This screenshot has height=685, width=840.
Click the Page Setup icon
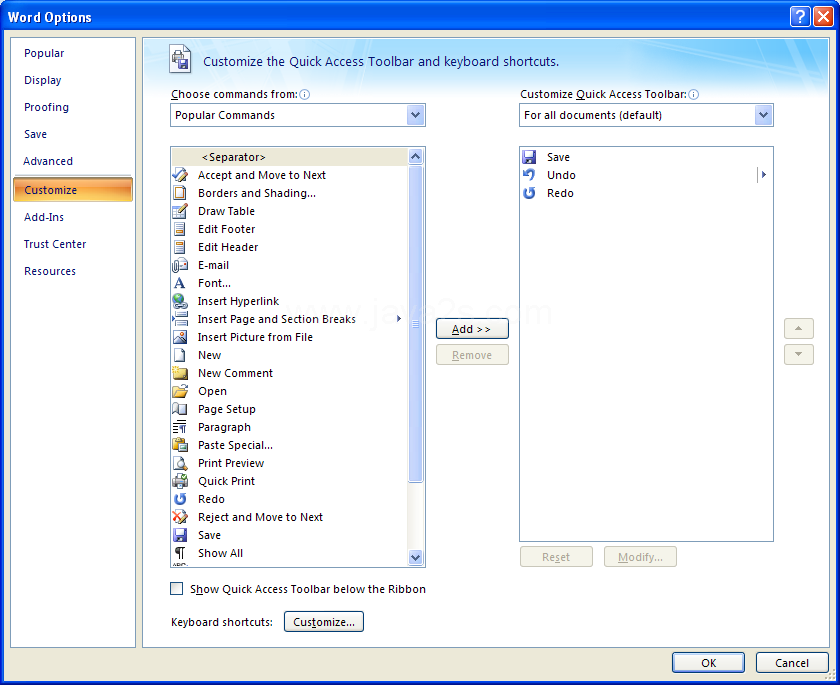(x=180, y=409)
